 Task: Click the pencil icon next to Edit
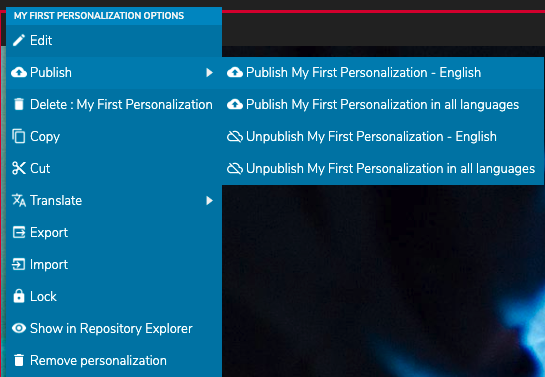(x=19, y=40)
